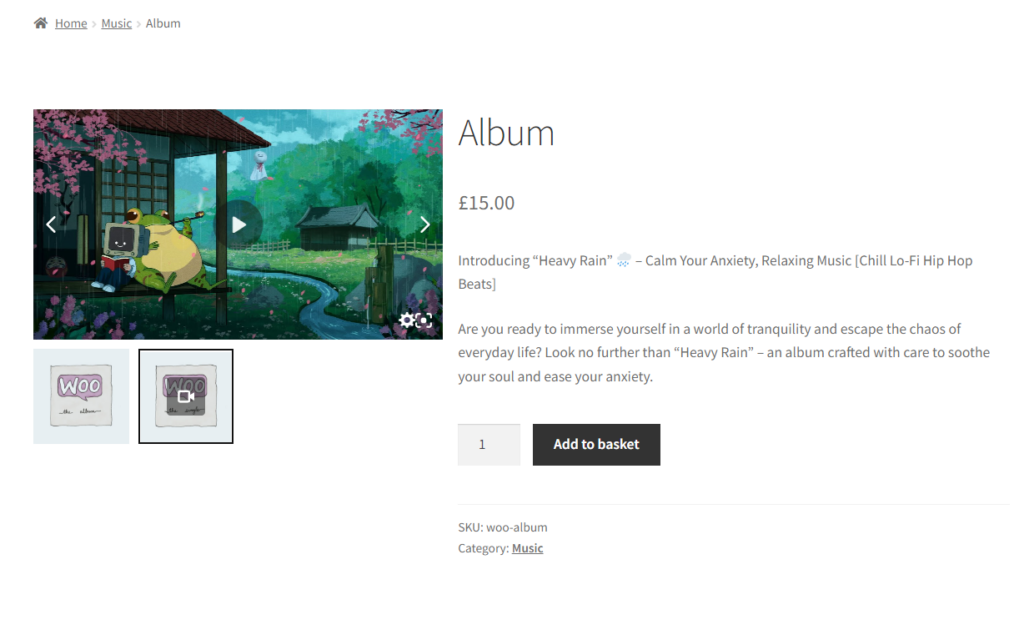Screen dimensions: 1024x620
Task: Select the video thumbnail with camera icon
Action: (185, 397)
